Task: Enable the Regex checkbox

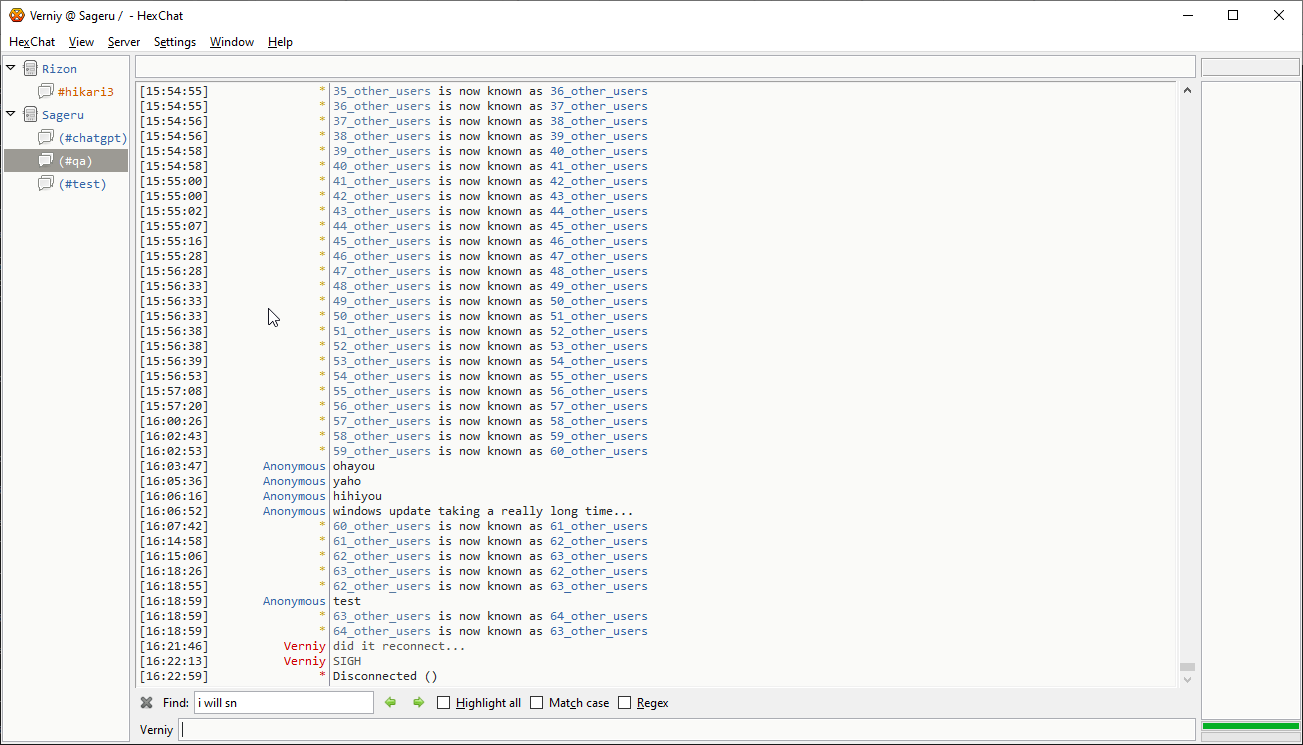Action: click(x=625, y=703)
